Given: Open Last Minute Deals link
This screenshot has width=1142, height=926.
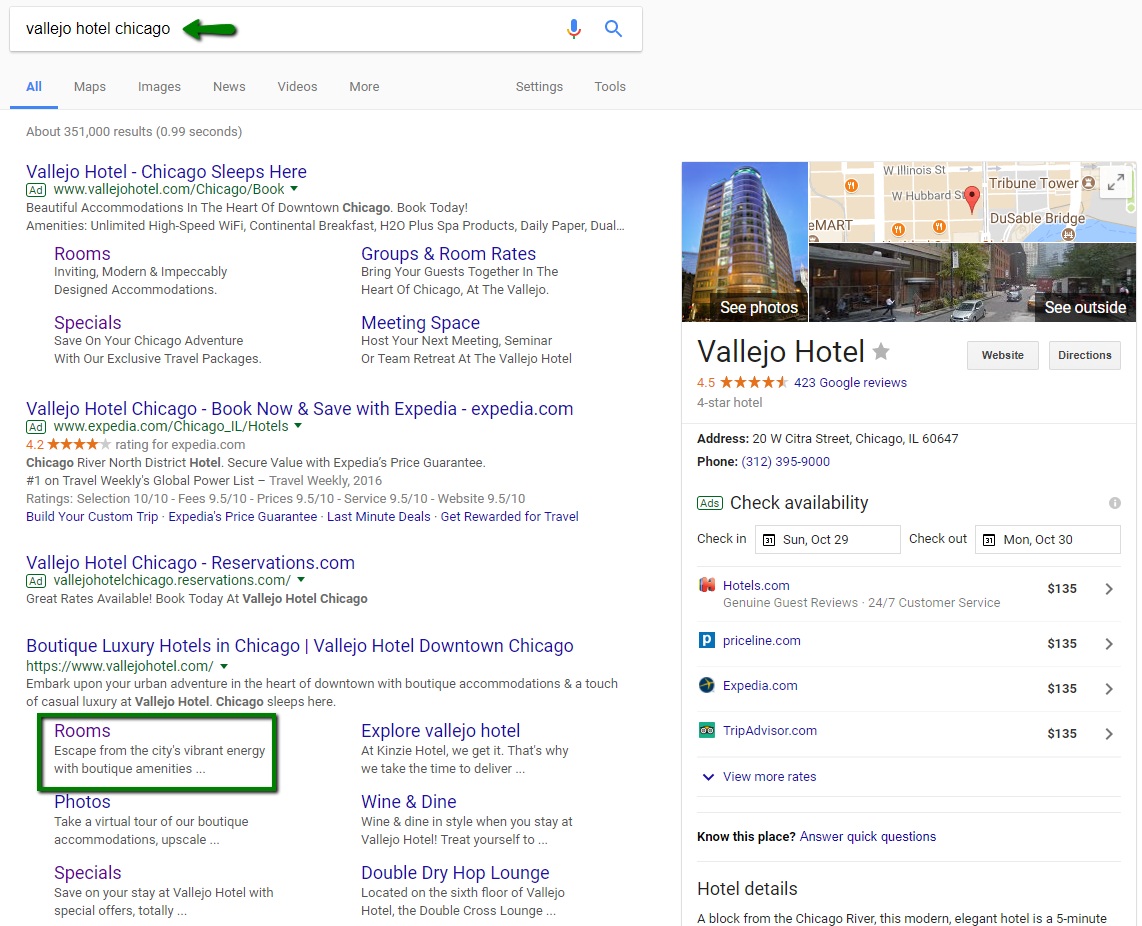Looking at the screenshot, I should tap(379, 517).
